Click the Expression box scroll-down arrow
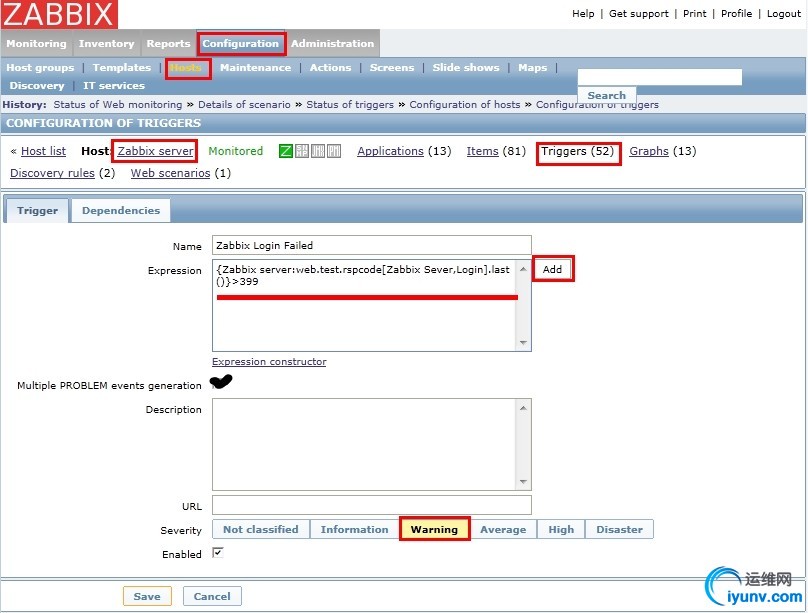The width and height of the screenshot is (808, 613). [x=523, y=343]
